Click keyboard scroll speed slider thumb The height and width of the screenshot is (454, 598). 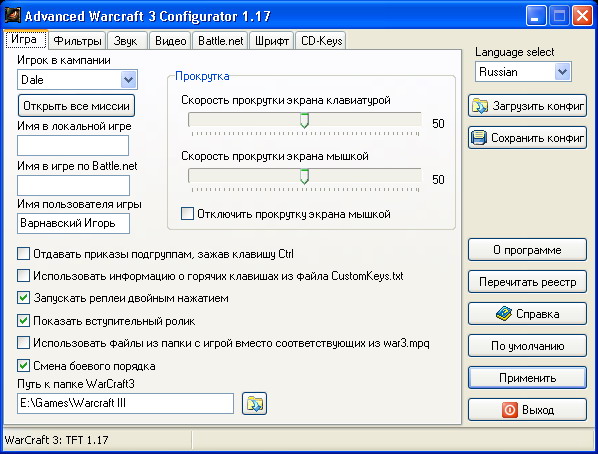304,121
